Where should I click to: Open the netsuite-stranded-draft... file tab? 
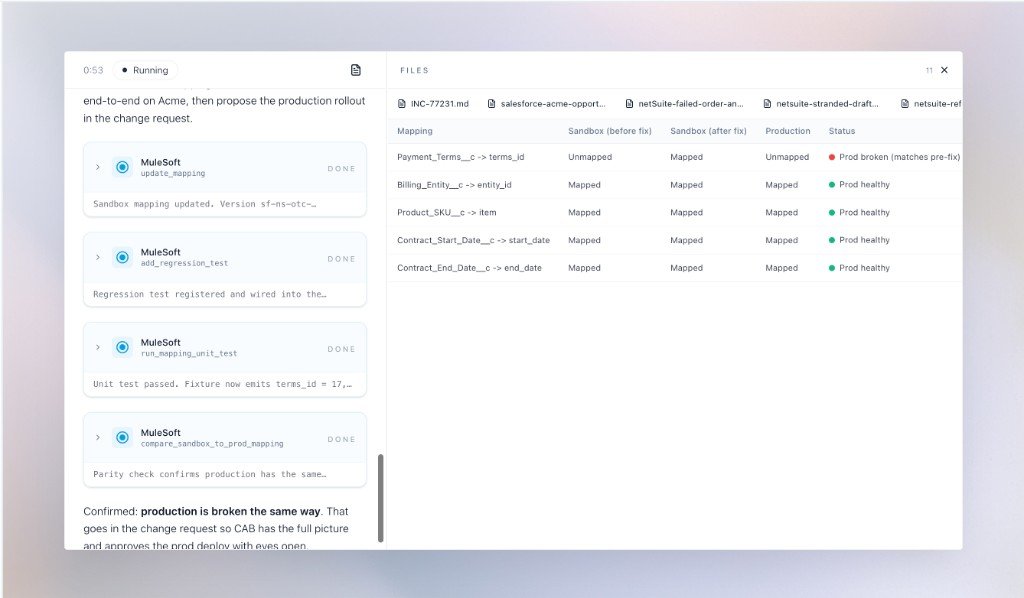[822, 104]
